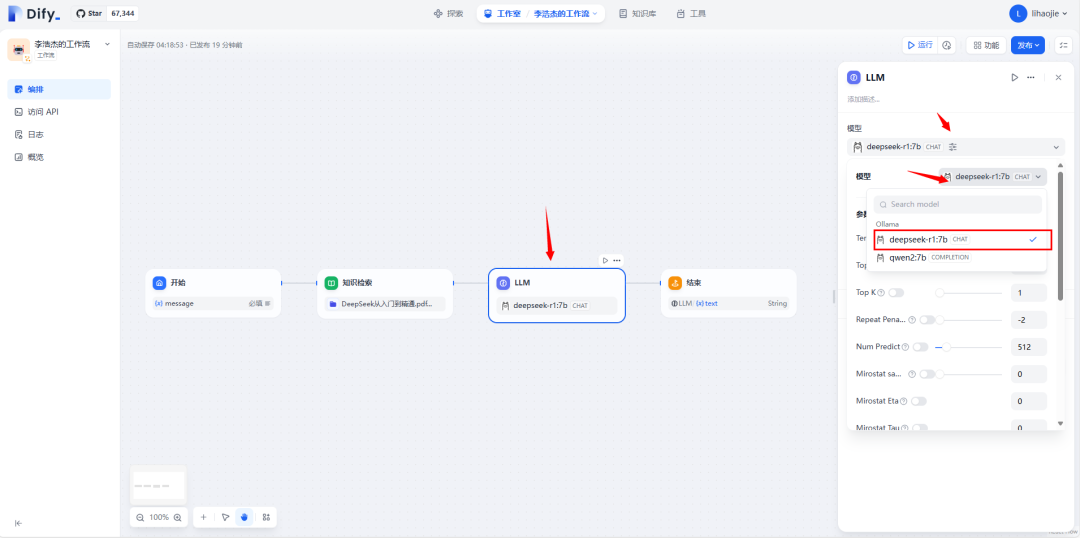Screen dimensions: 1080x538
Task: Close the LLM settings panel
Action: click(x=1059, y=78)
